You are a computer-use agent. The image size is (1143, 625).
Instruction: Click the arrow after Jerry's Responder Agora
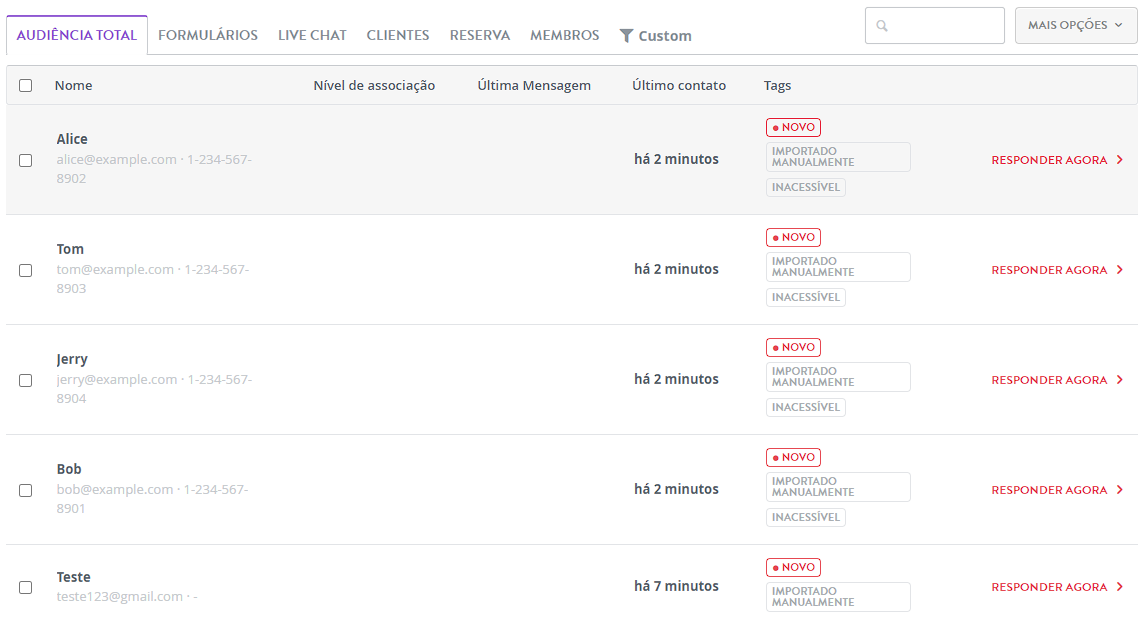pyautogui.click(x=1120, y=380)
